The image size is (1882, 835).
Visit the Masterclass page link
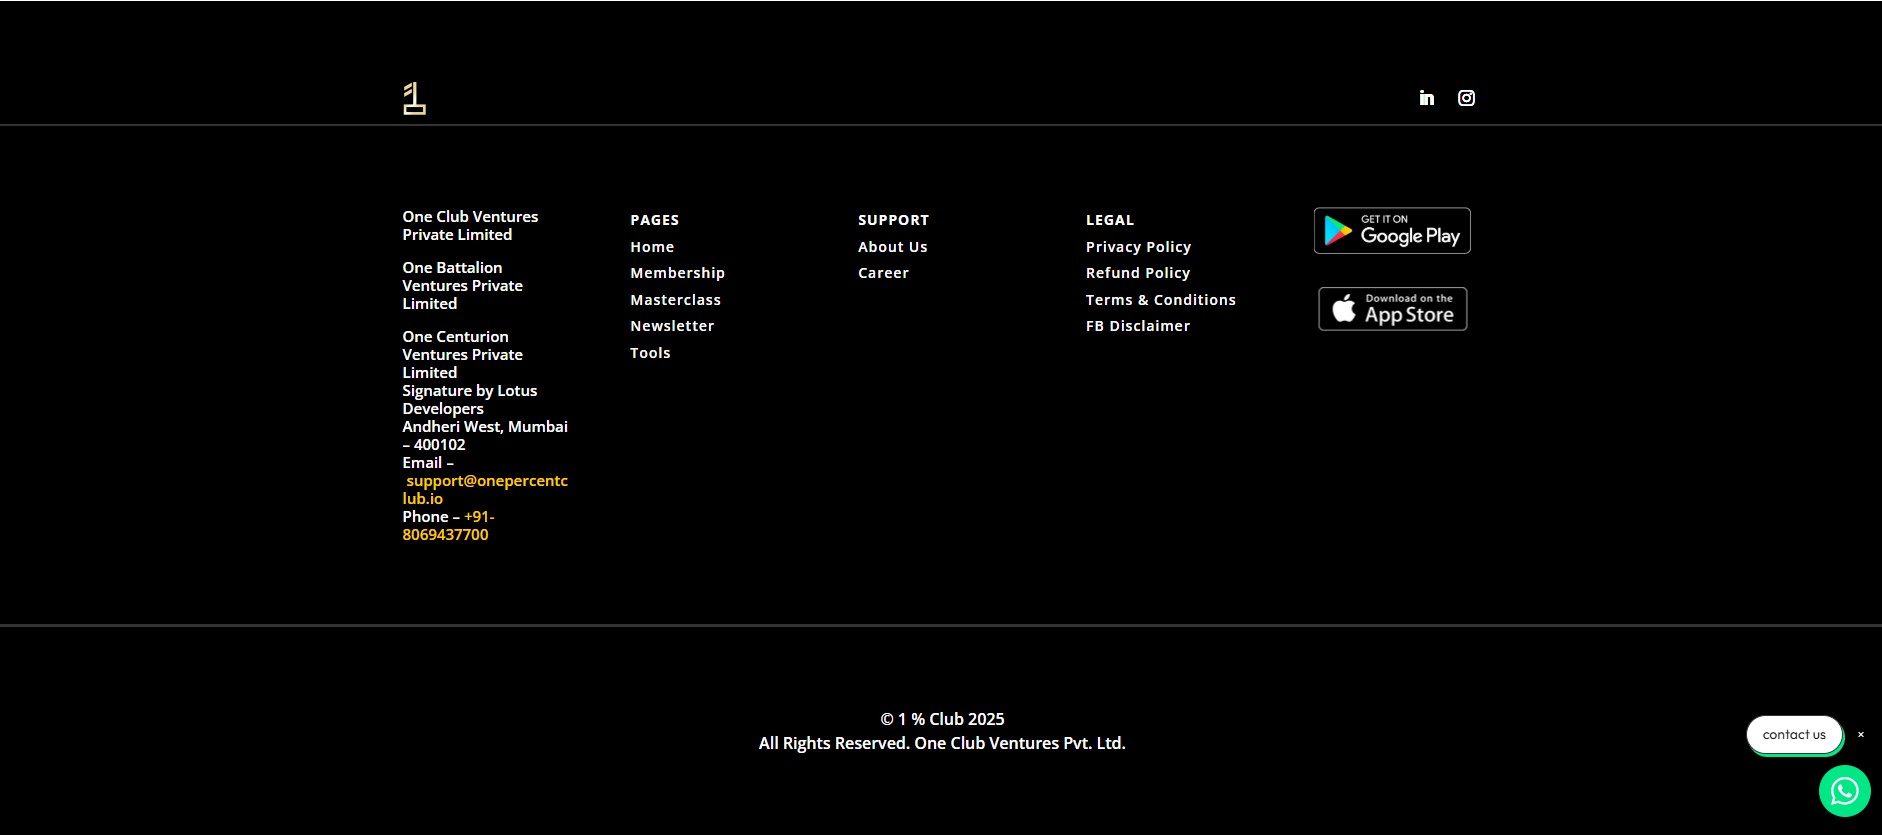click(675, 300)
